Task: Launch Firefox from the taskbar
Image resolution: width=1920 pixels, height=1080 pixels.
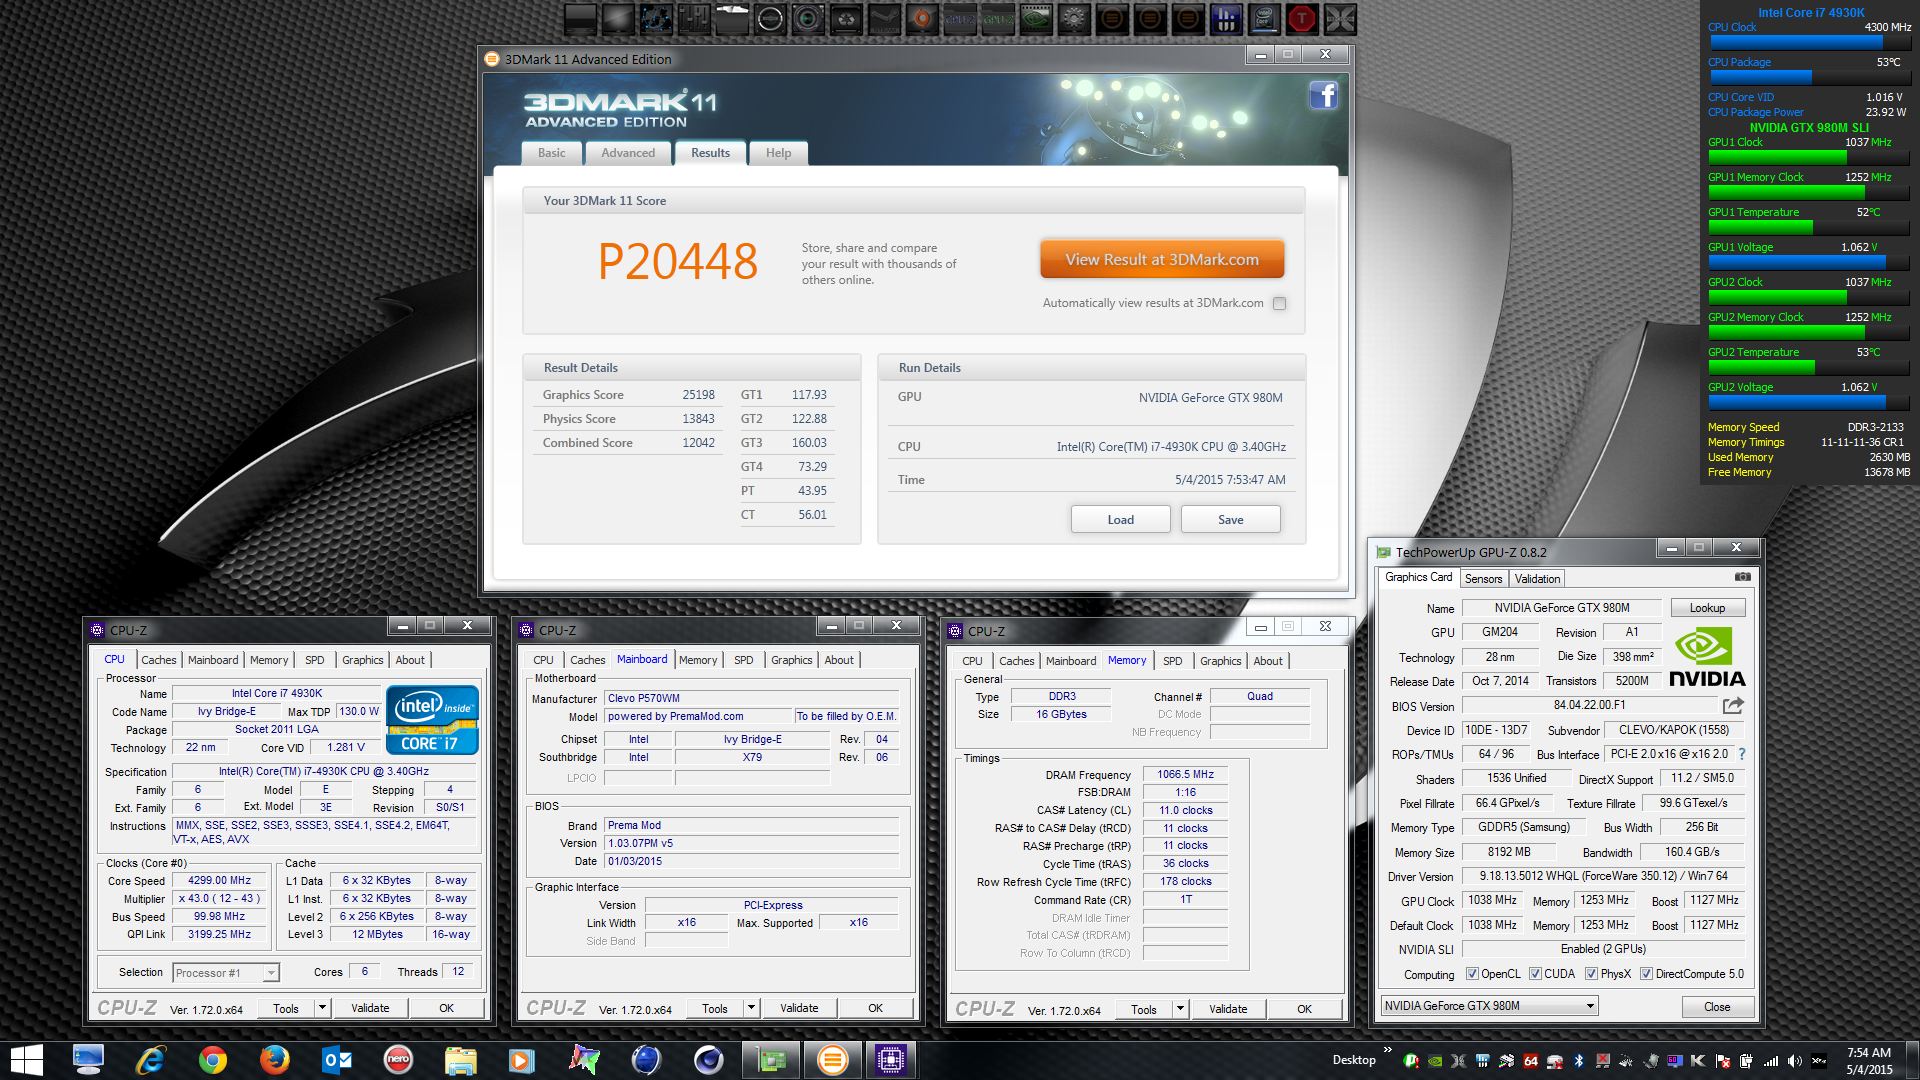Action: [x=274, y=1060]
